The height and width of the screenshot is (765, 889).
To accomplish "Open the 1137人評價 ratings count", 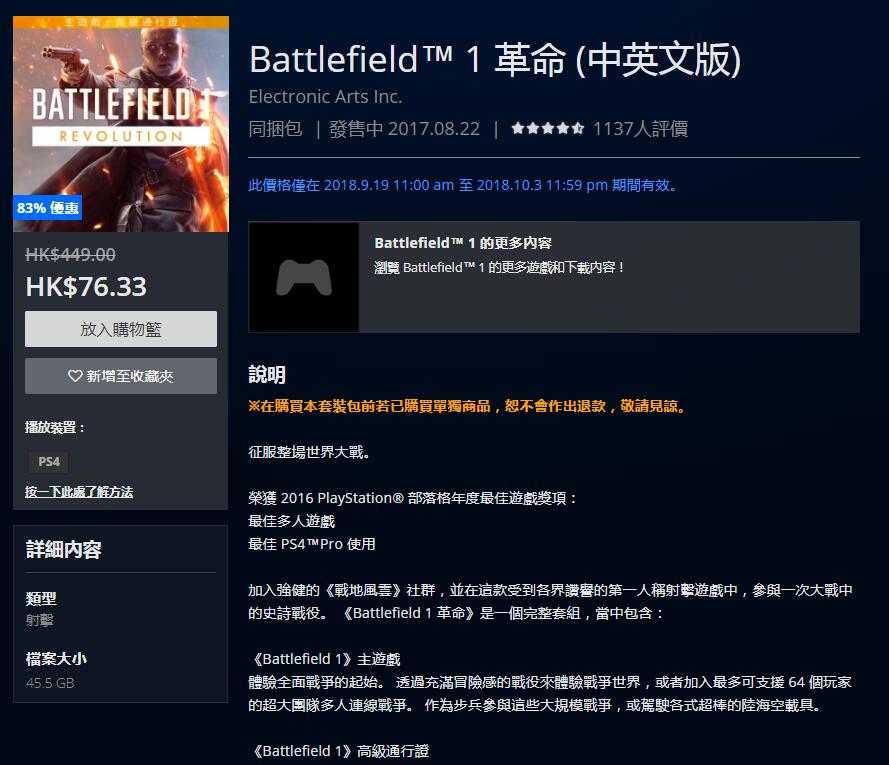I will (x=640, y=129).
